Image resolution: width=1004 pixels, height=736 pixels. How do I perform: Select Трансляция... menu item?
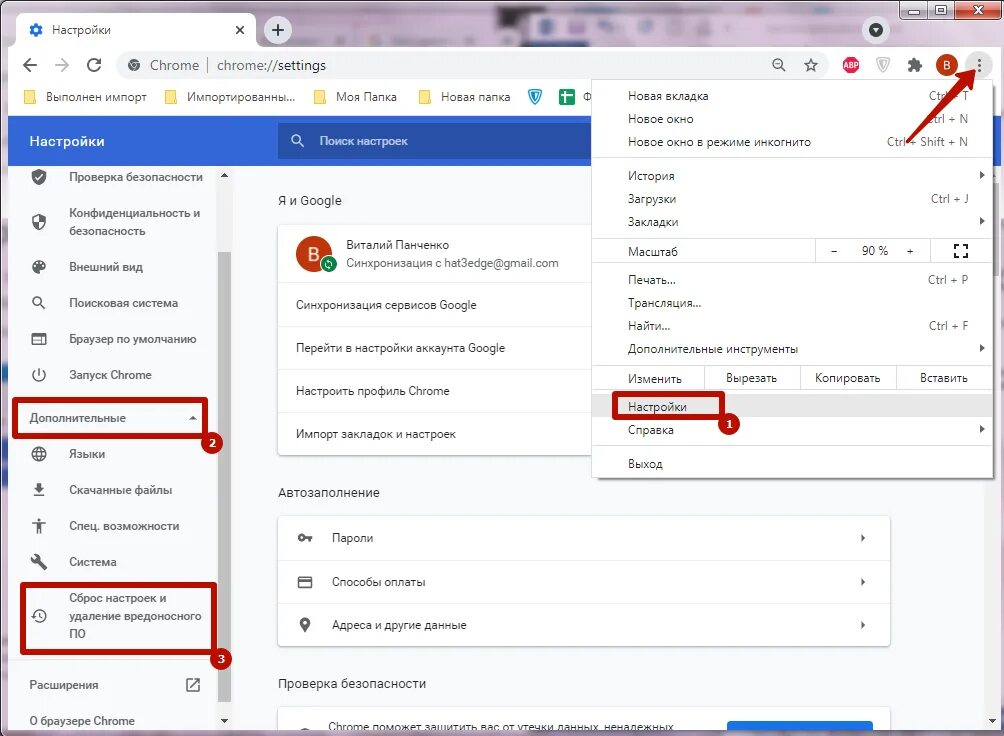(791, 302)
